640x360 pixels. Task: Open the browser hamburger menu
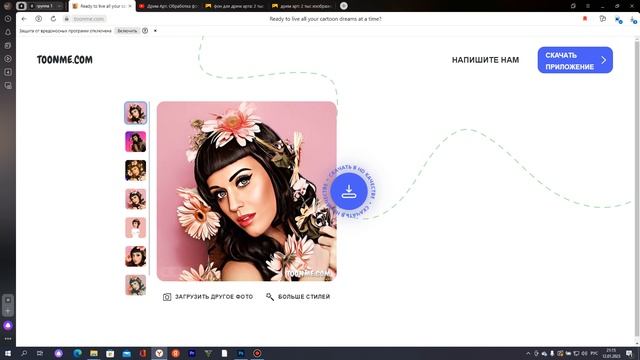coord(588,6)
